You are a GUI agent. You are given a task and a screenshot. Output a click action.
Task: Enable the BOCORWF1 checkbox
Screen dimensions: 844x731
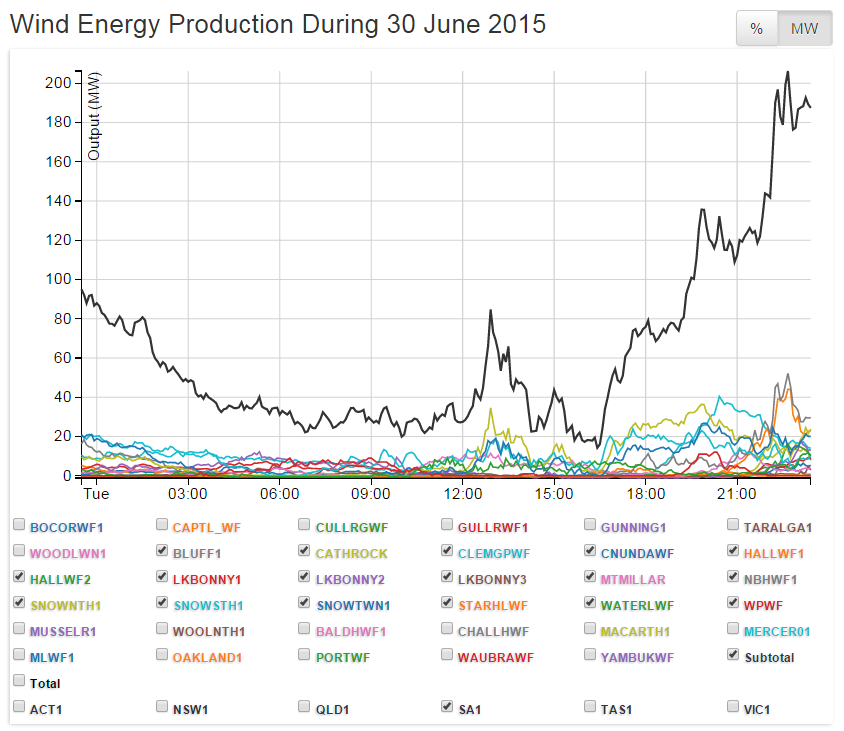click(19, 525)
